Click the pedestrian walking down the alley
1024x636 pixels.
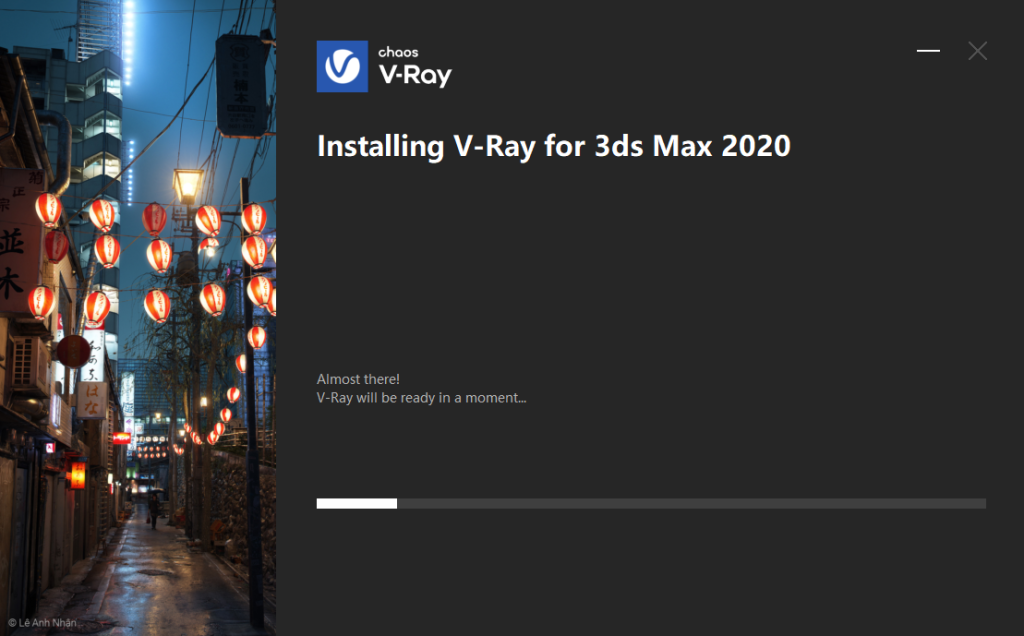click(x=153, y=508)
